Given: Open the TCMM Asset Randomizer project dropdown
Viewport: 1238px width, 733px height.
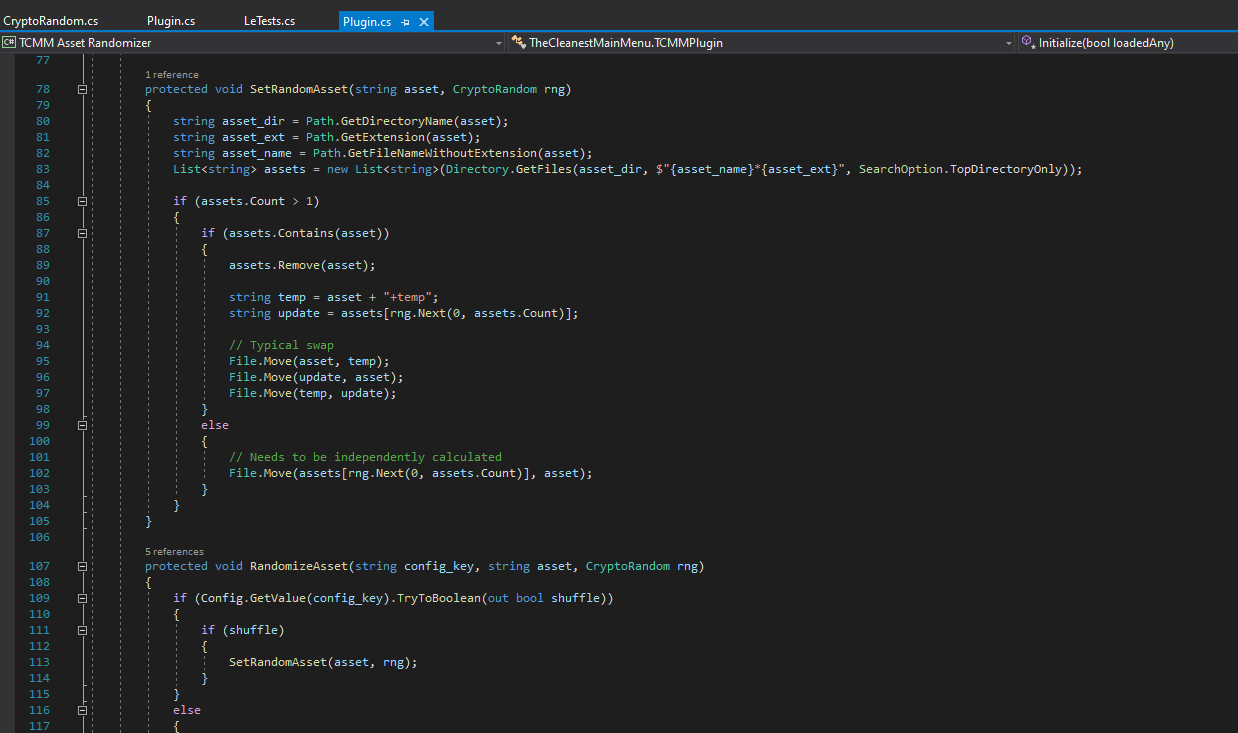Looking at the screenshot, I should pos(499,43).
